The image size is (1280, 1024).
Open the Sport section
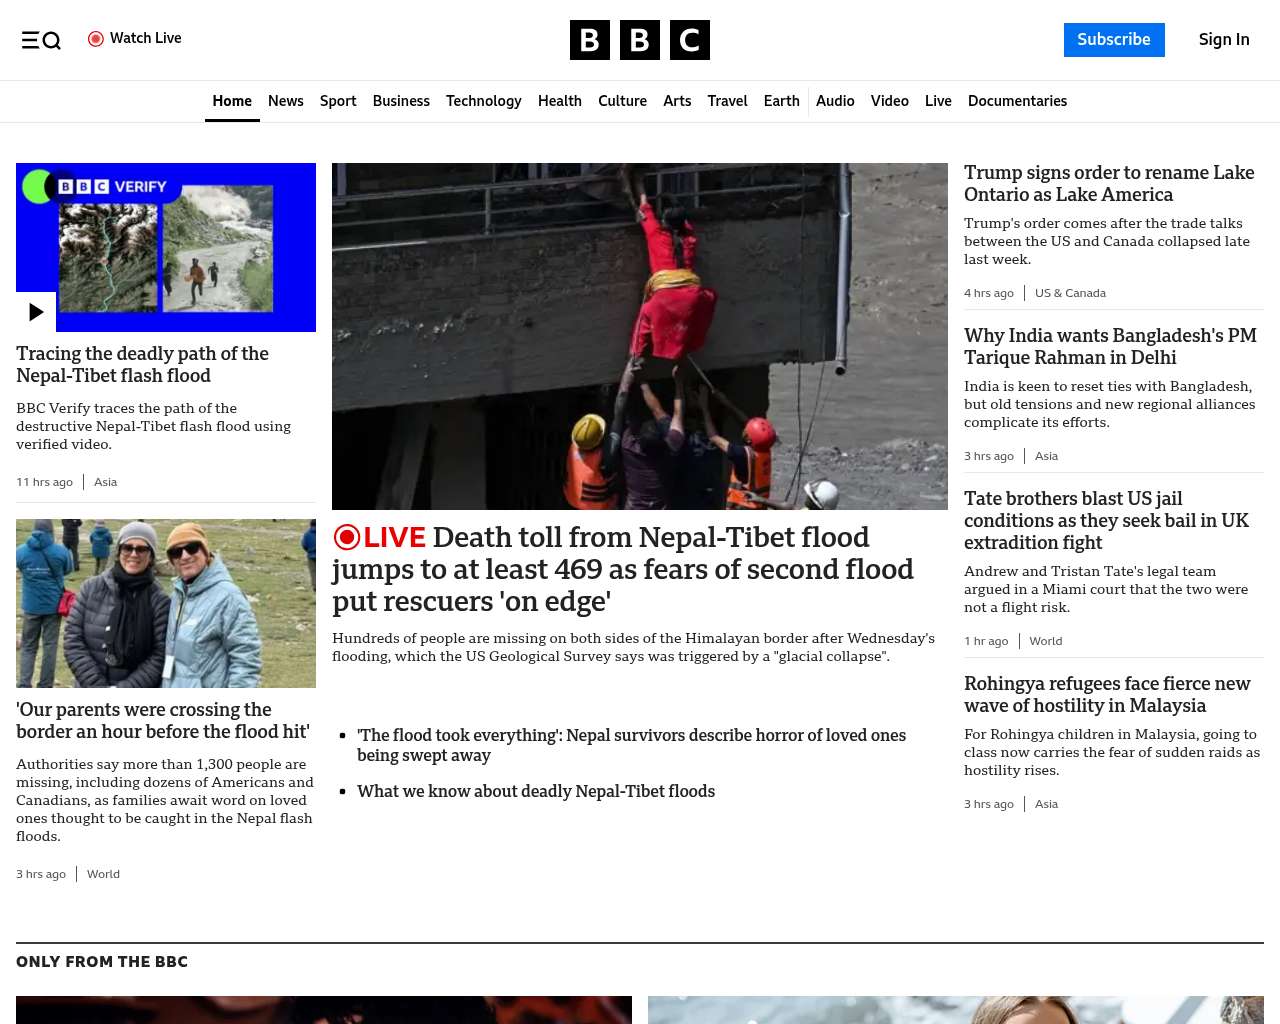(x=338, y=101)
